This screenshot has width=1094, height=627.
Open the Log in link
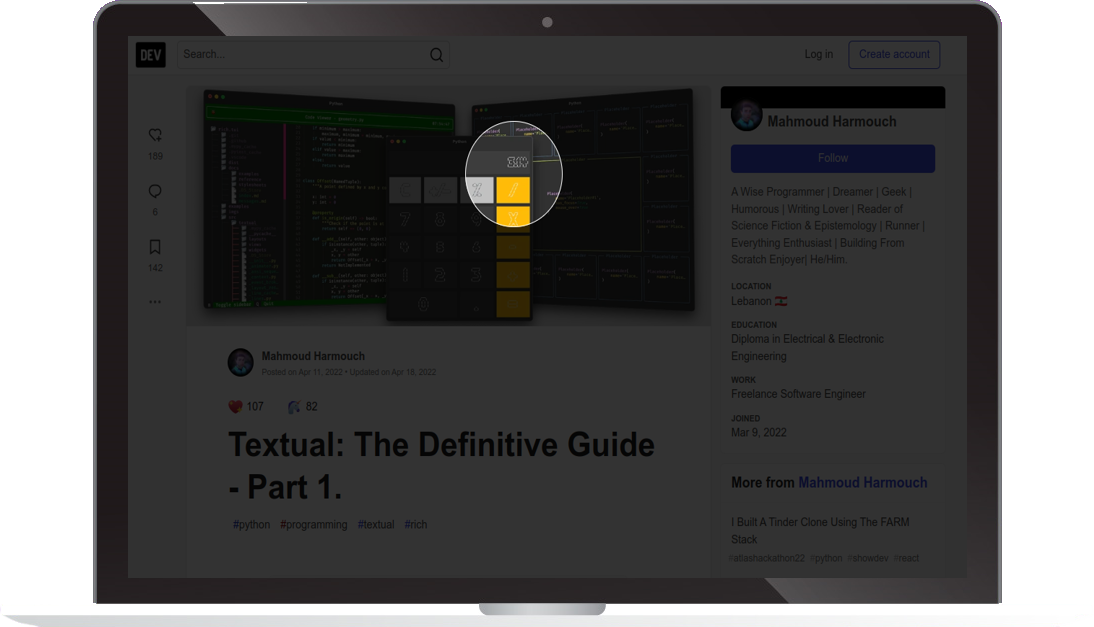click(818, 54)
